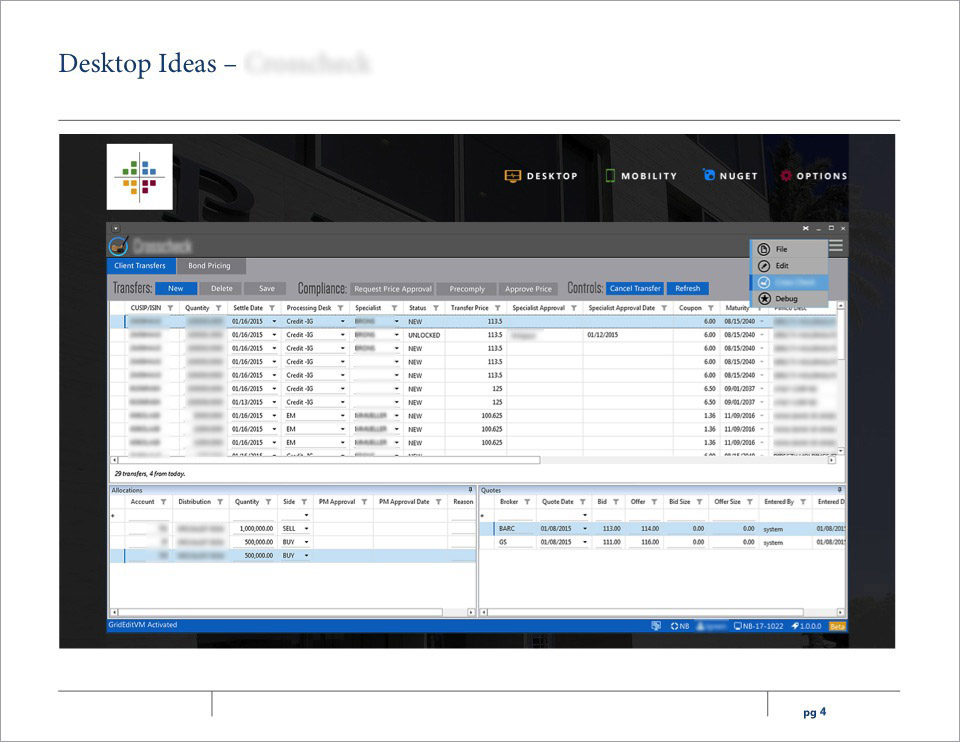Click the Allocations horizontal scrollbar

pyautogui.click(x=292, y=612)
